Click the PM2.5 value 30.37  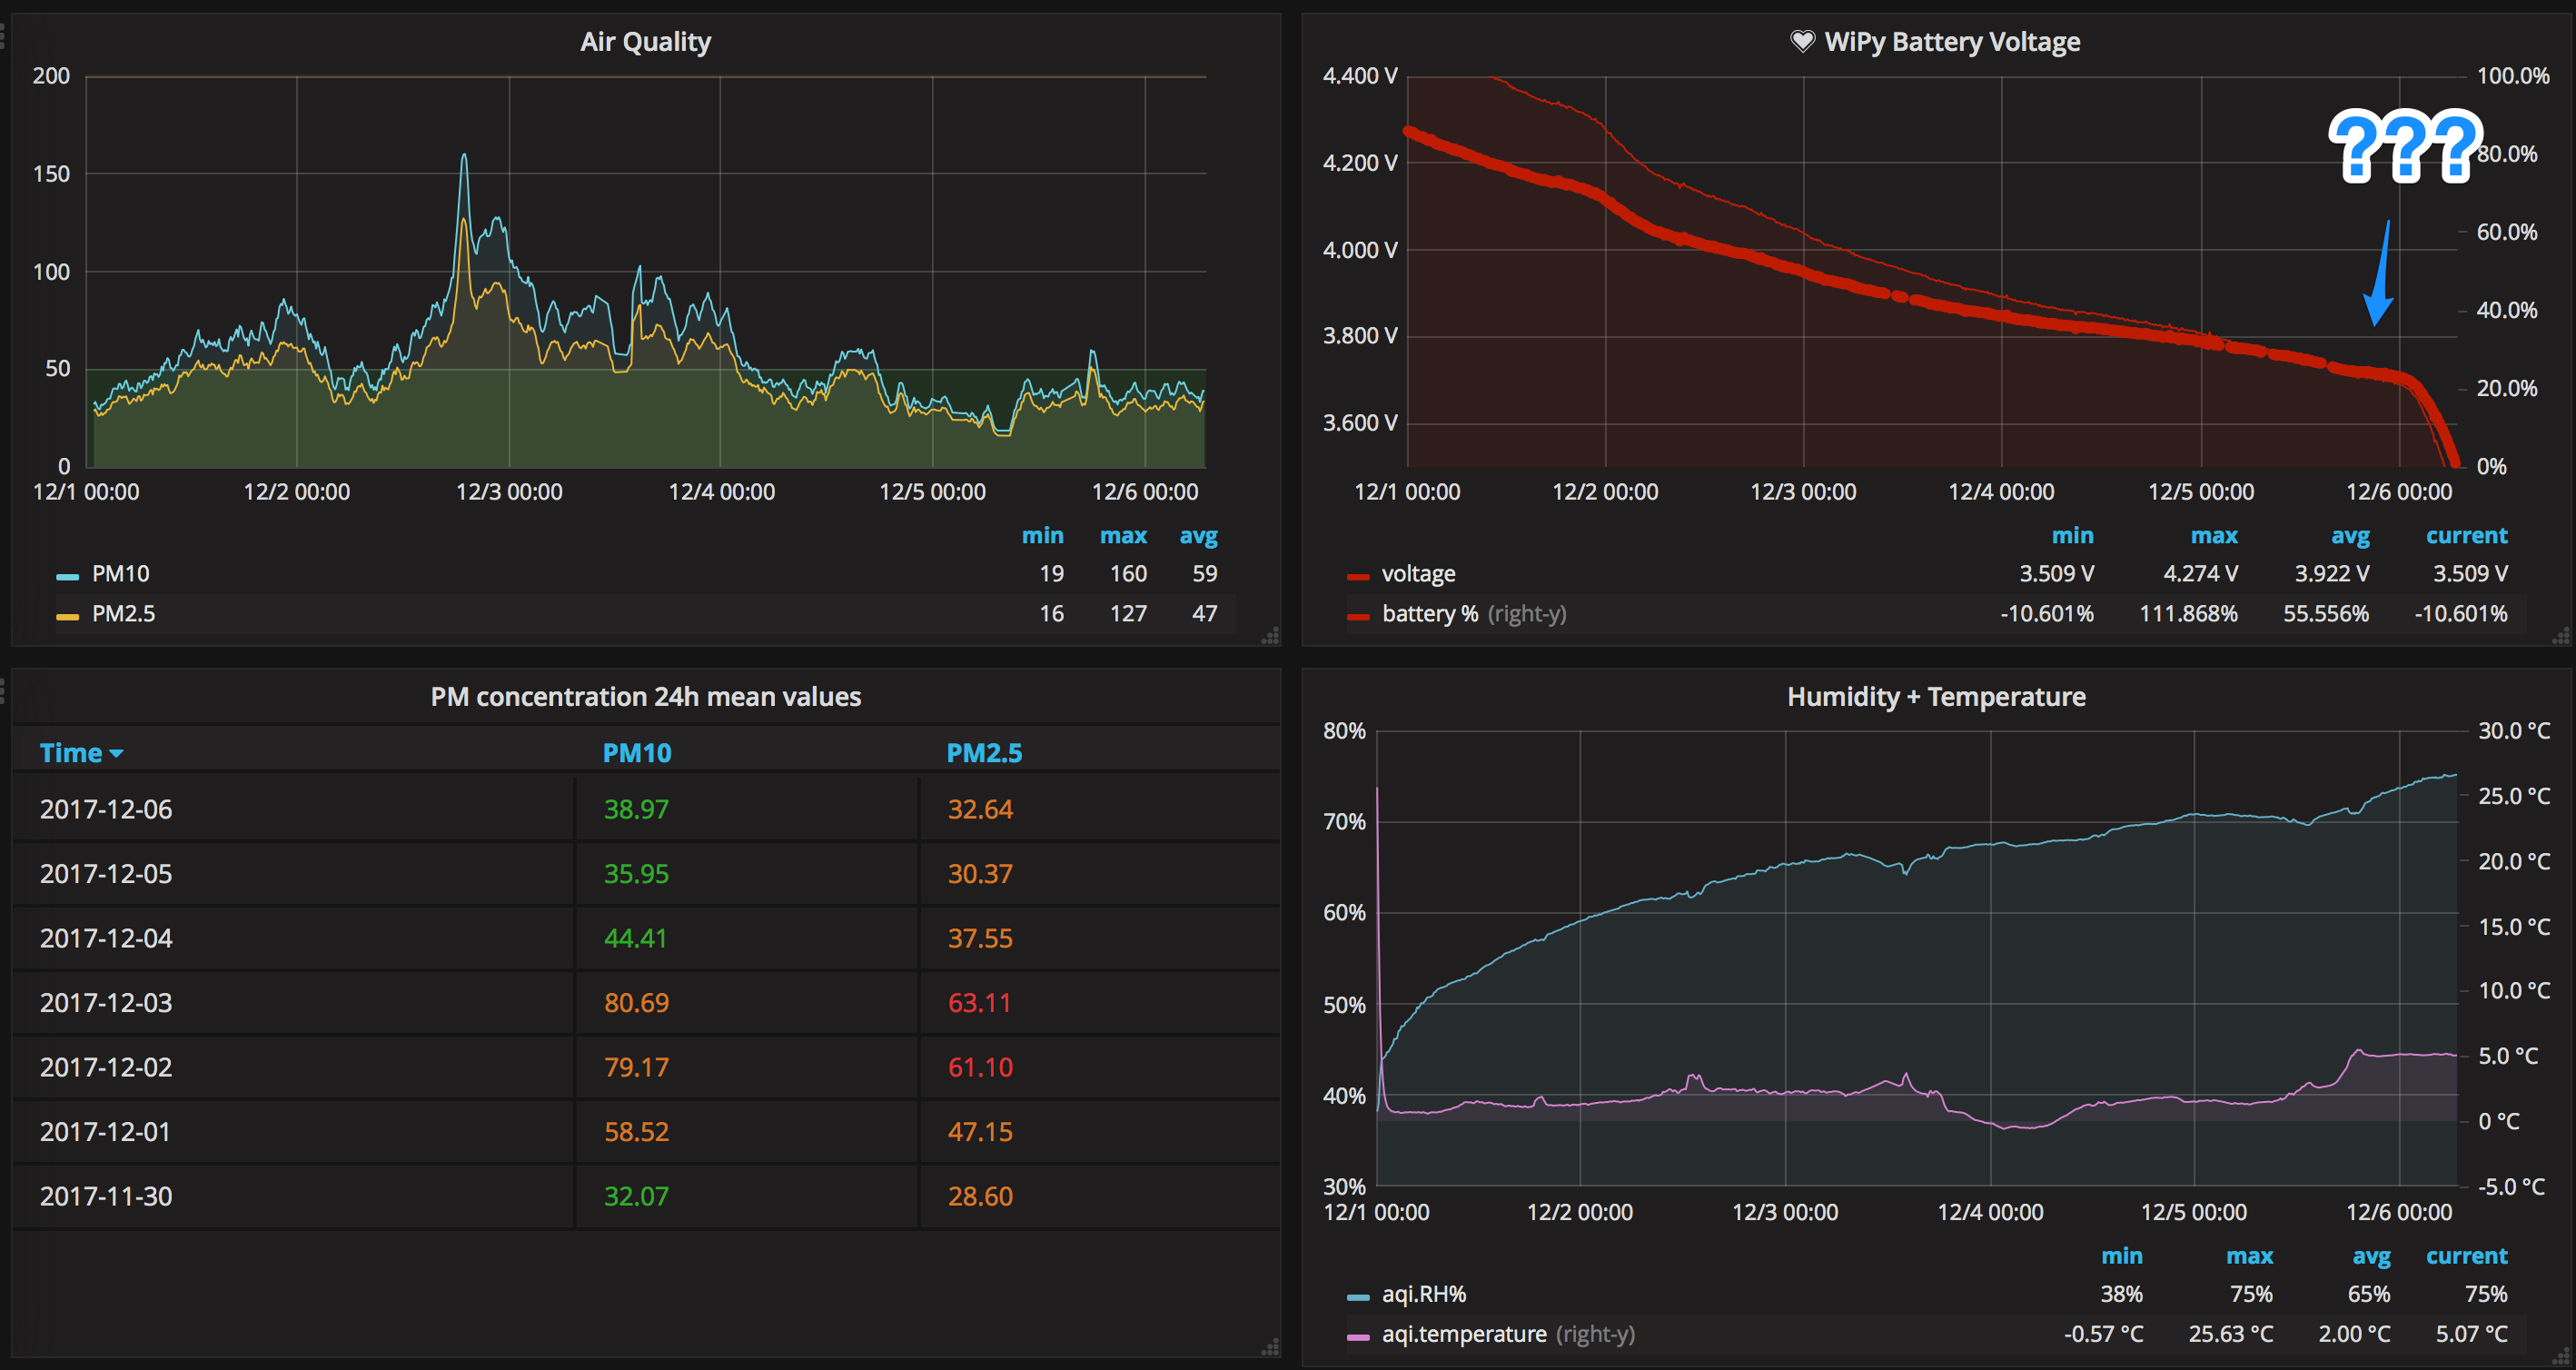tap(980, 874)
